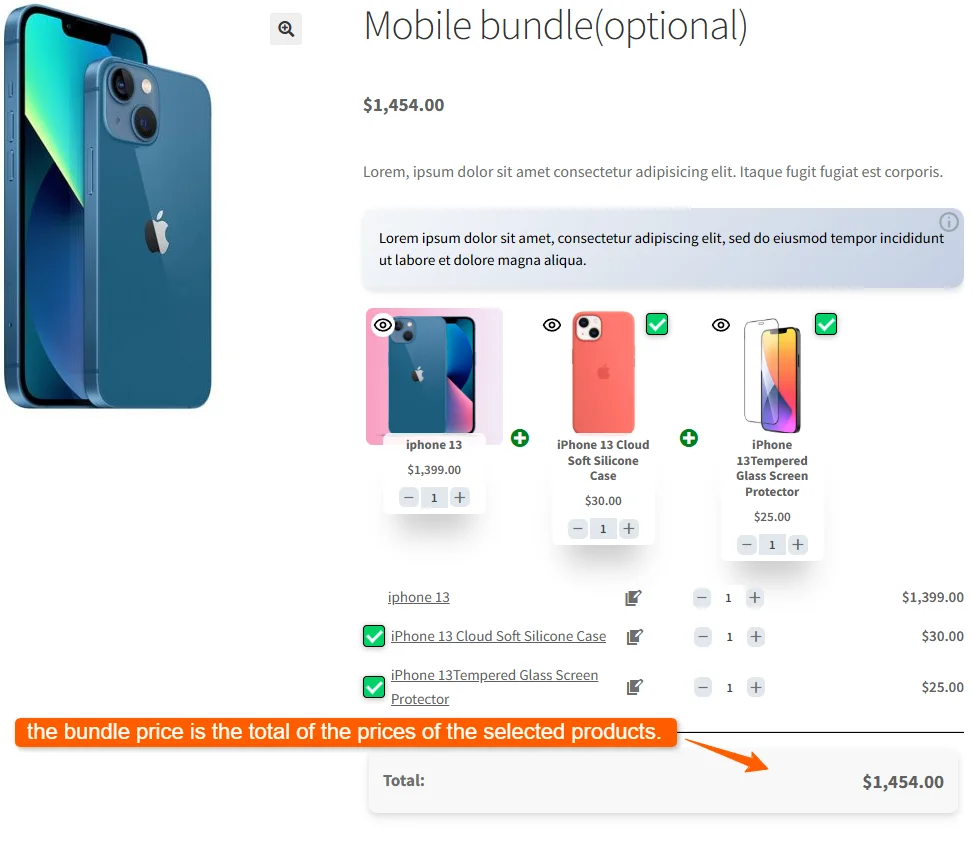Click edit icon for Tempered Glass Screen Protector row
972x842 pixels.
pyautogui.click(x=635, y=687)
